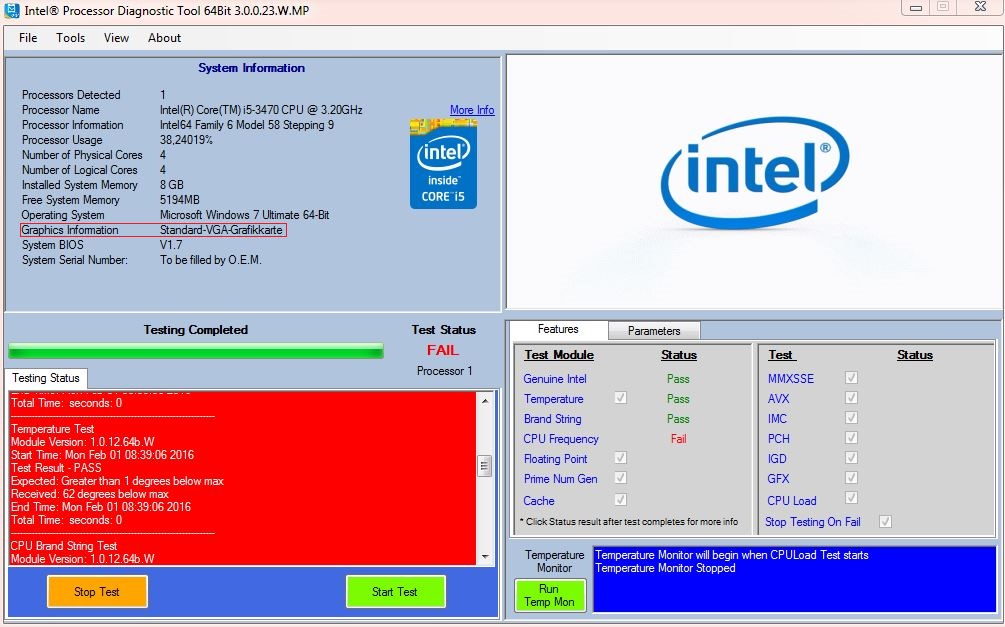The height and width of the screenshot is (627, 1005).
Task: Click the CPU Frequency module label
Action: click(561, 439)
